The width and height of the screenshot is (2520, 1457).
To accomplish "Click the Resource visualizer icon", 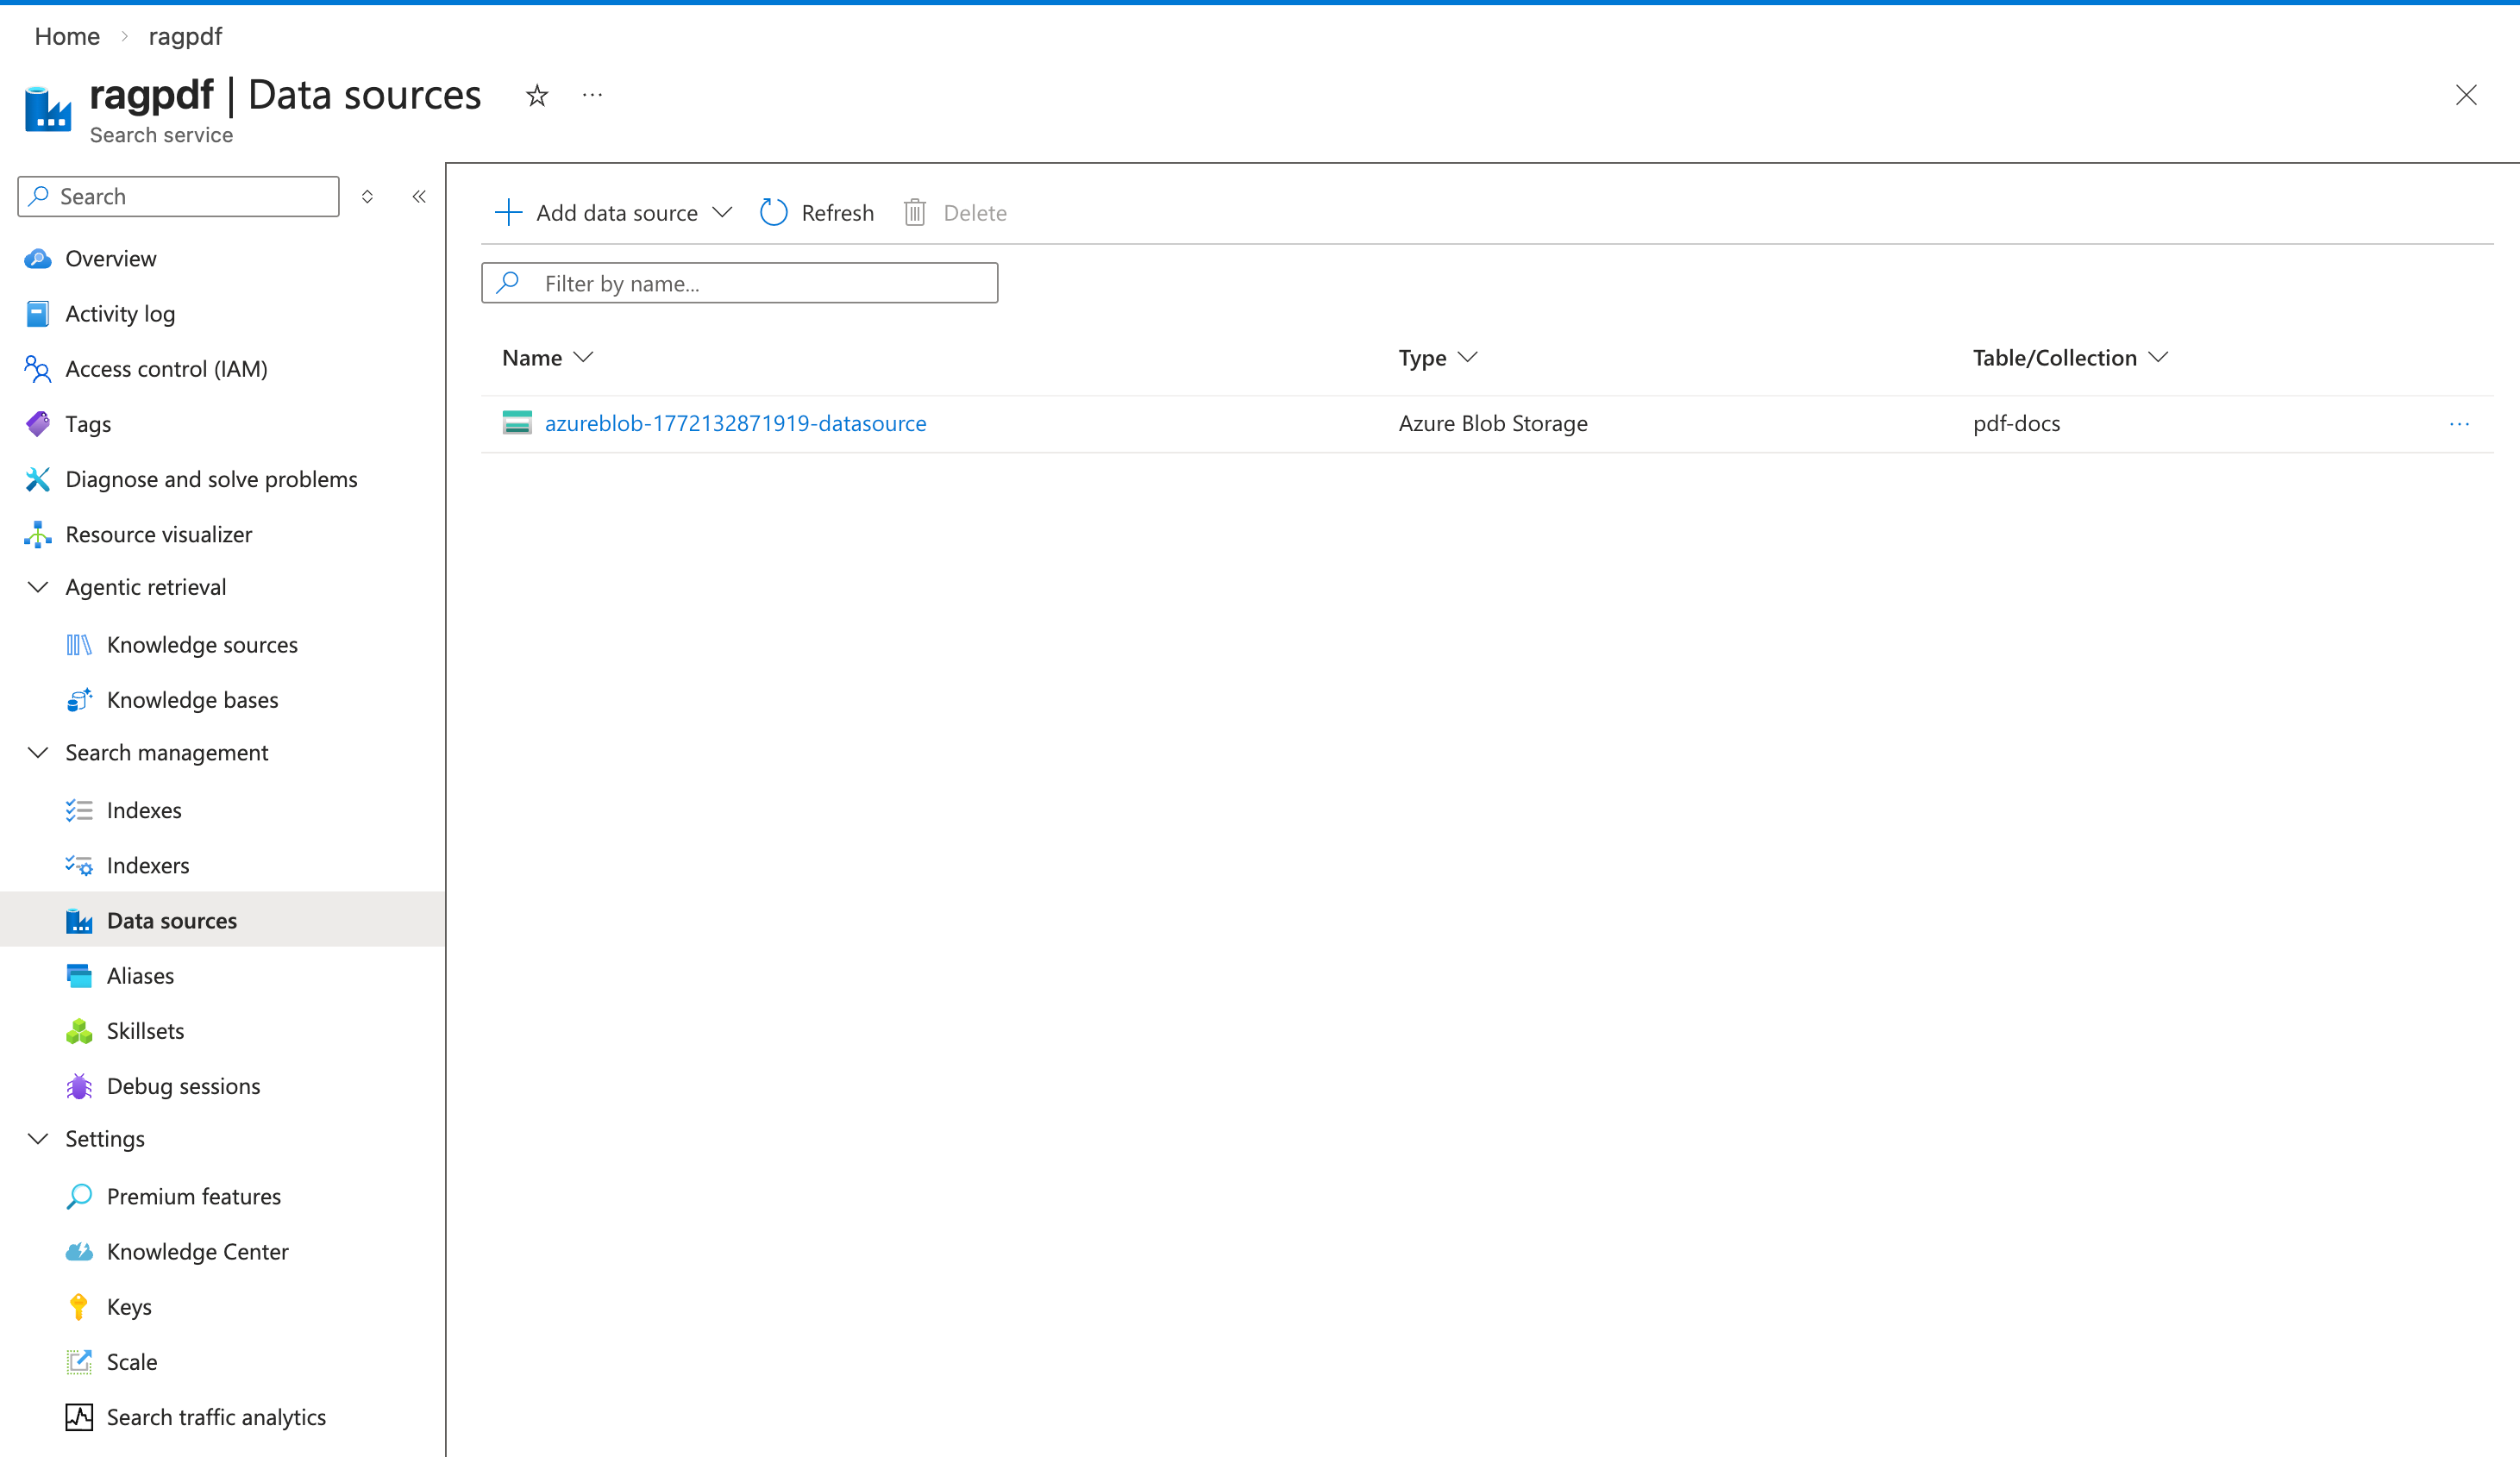I will (x=38, y=534).
